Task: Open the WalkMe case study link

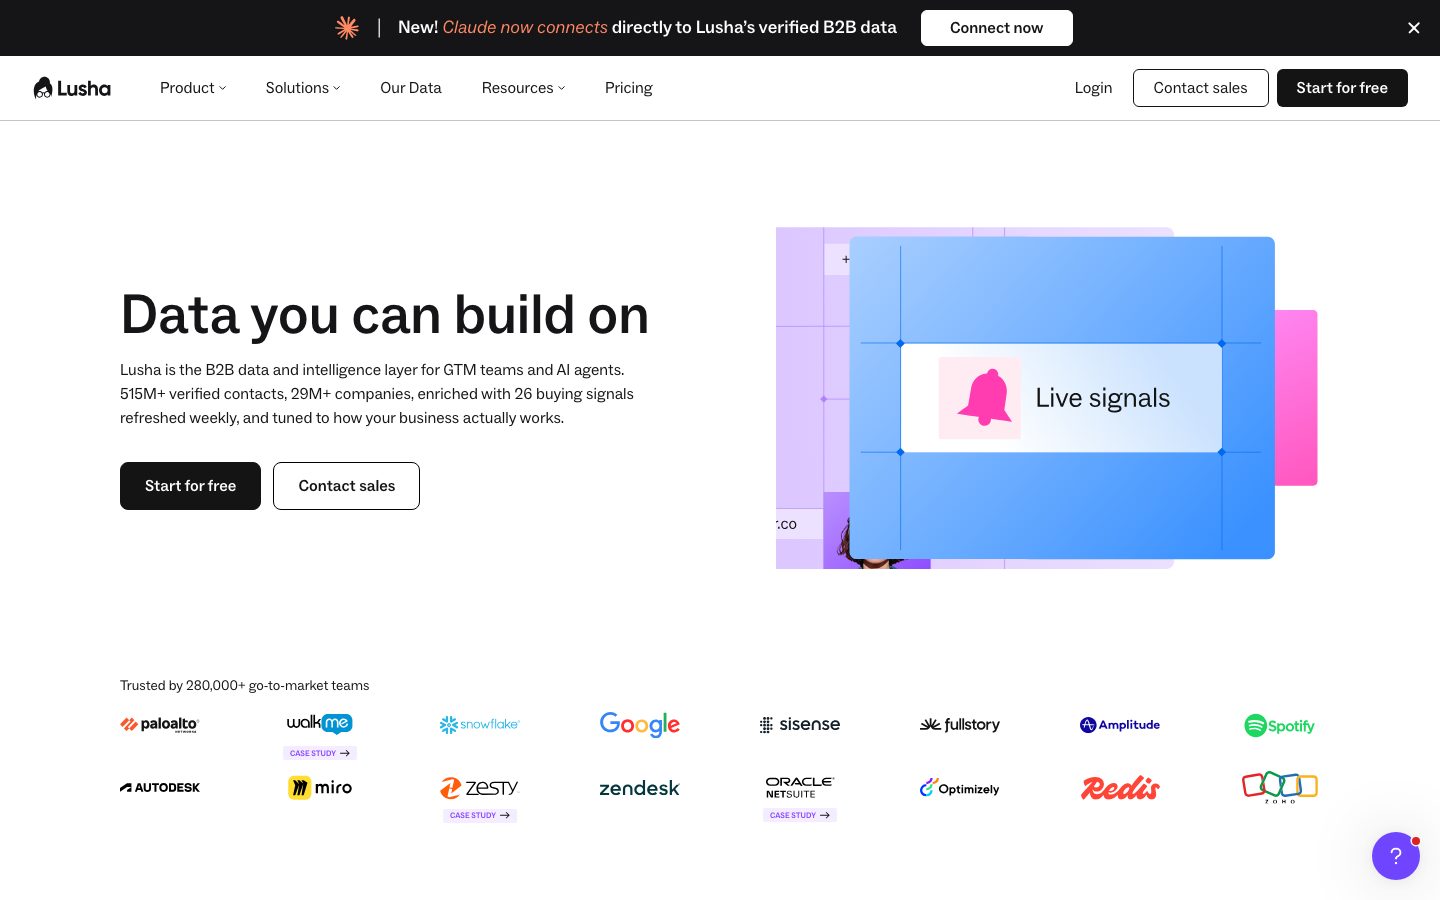Action: [320, 753]
